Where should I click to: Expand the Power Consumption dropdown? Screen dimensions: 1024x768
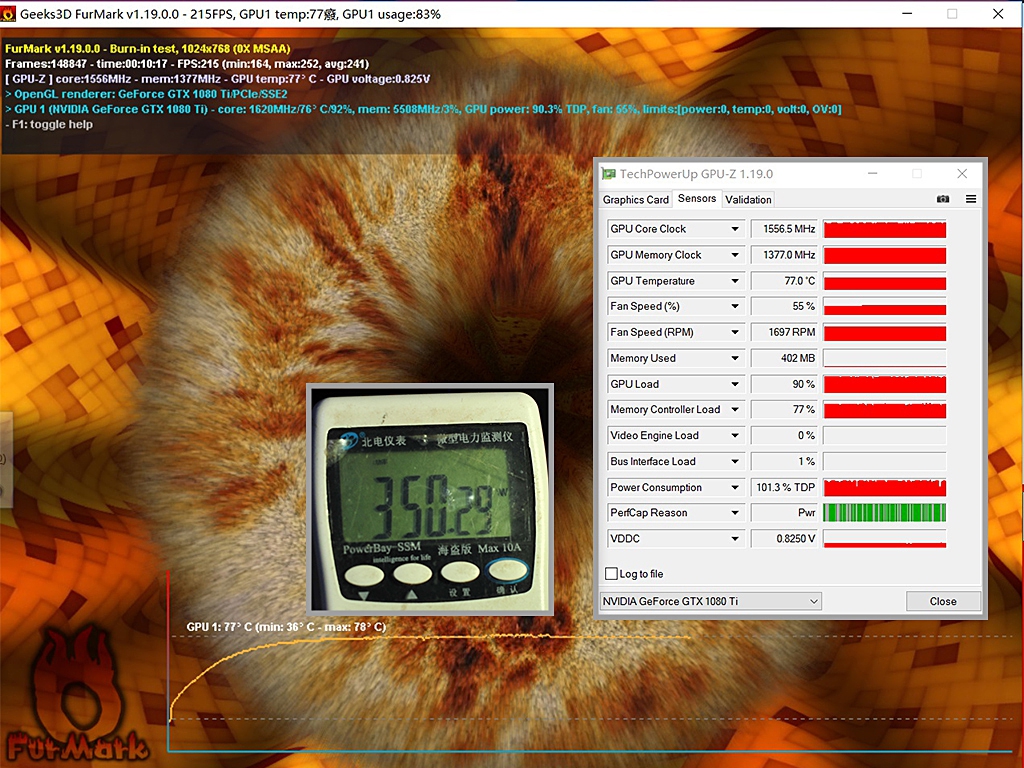(x=735, y=487)
